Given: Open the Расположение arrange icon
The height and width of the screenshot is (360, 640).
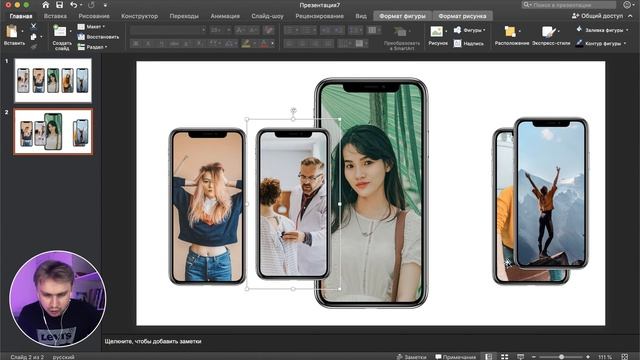Looking at the screenshot, I should click(x=510, y=31).
